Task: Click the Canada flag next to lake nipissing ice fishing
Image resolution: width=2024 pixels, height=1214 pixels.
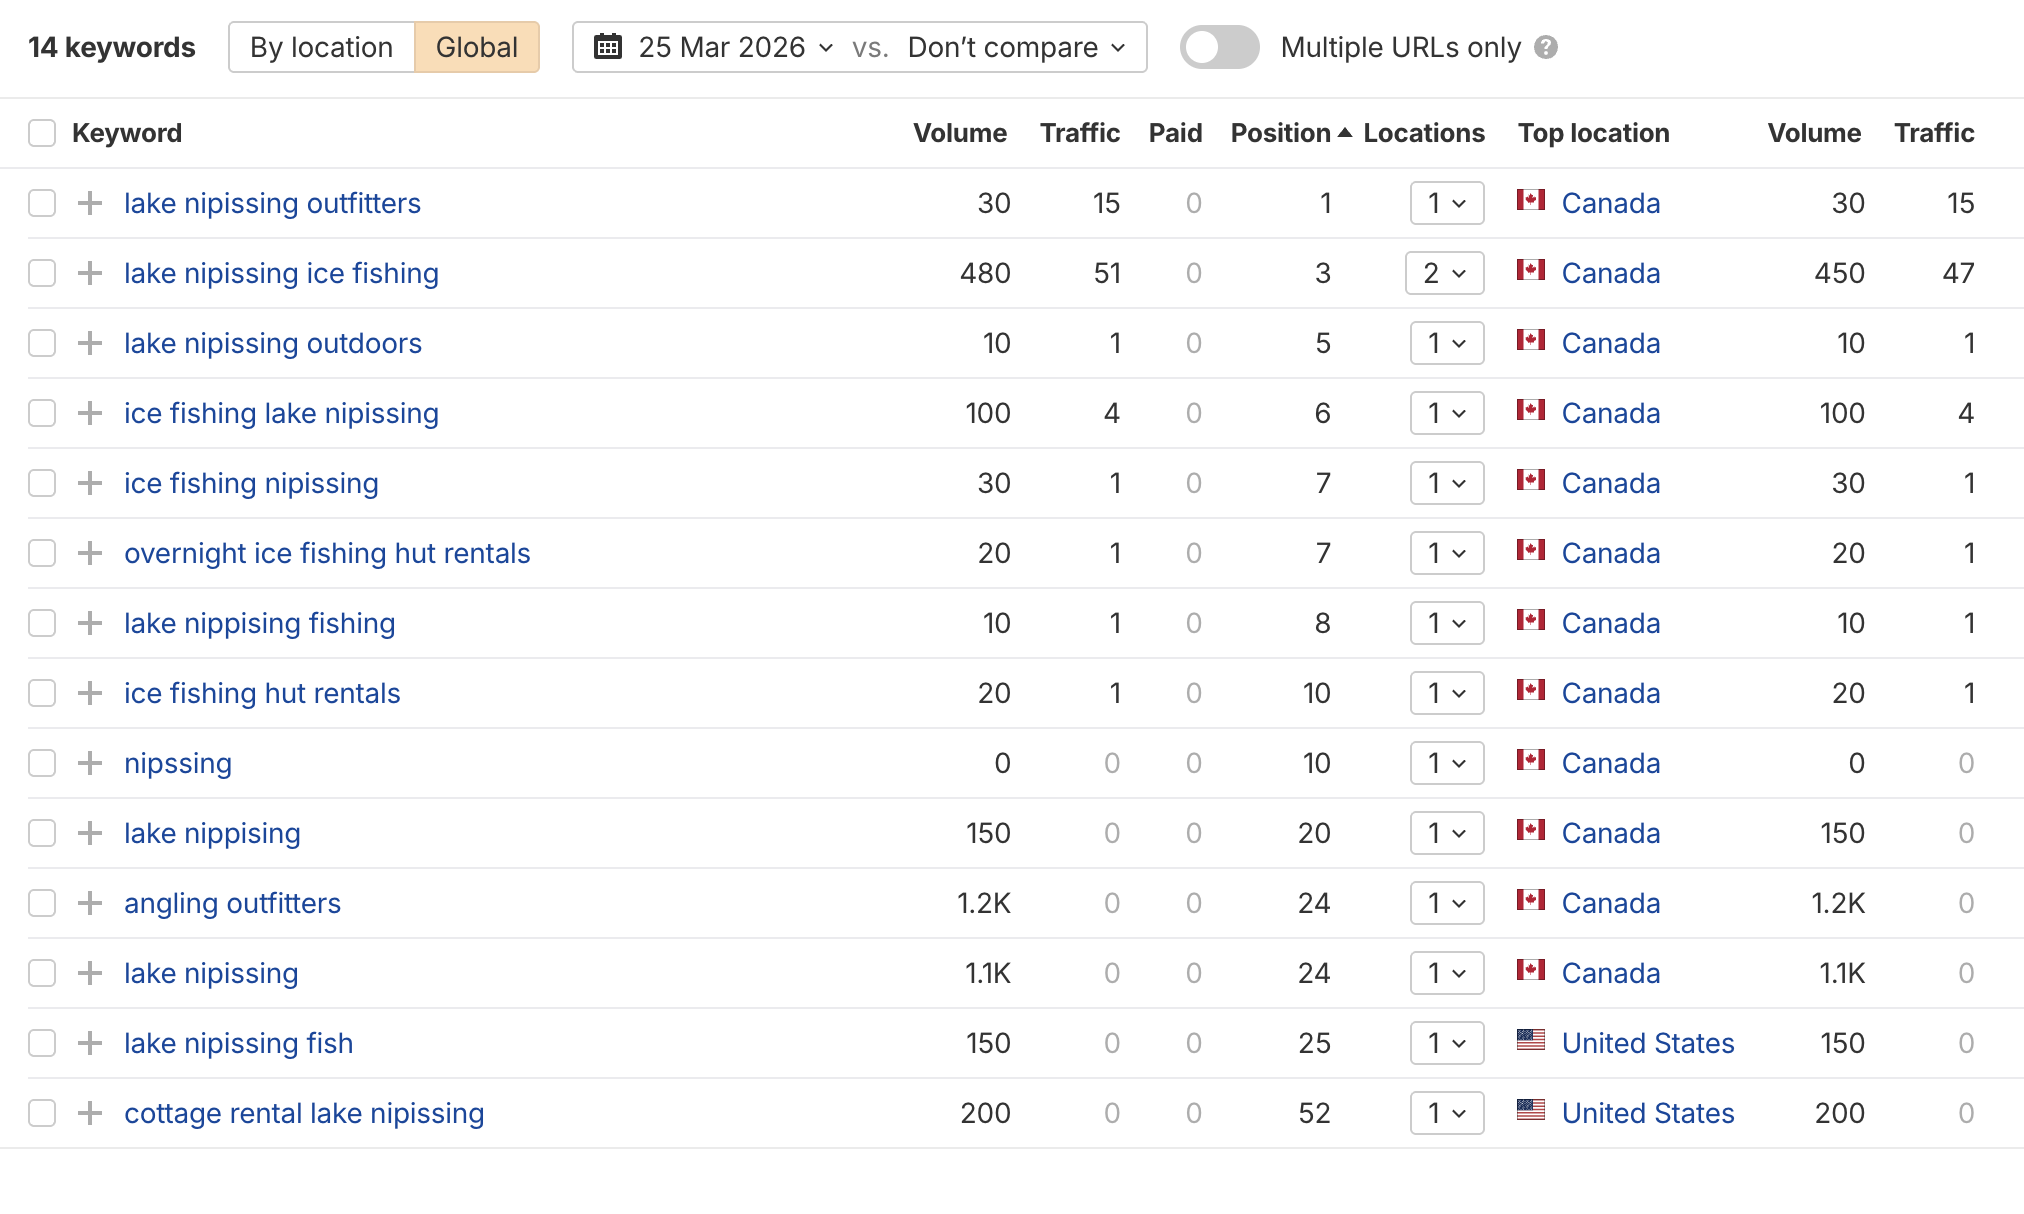Action: pos(1532,272)
